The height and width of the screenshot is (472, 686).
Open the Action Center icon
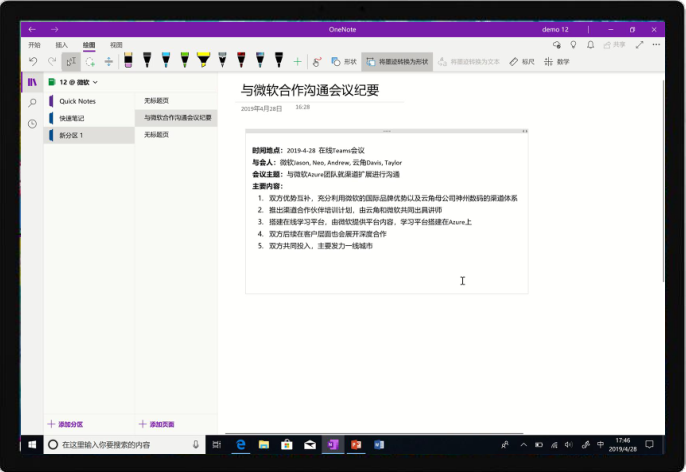tap(650, 444)
